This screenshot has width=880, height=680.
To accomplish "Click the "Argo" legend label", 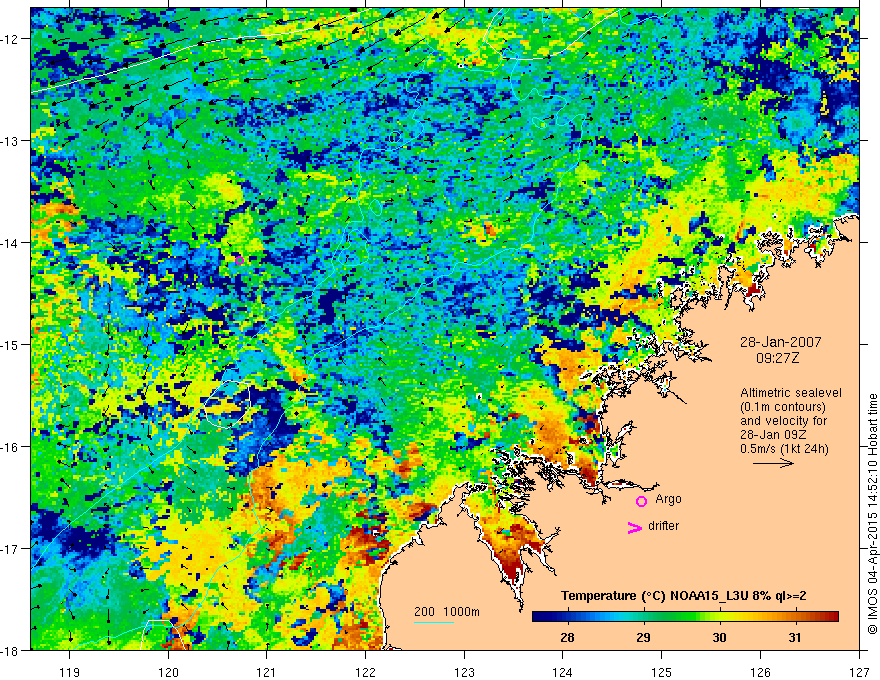I will tap(668, 499).
